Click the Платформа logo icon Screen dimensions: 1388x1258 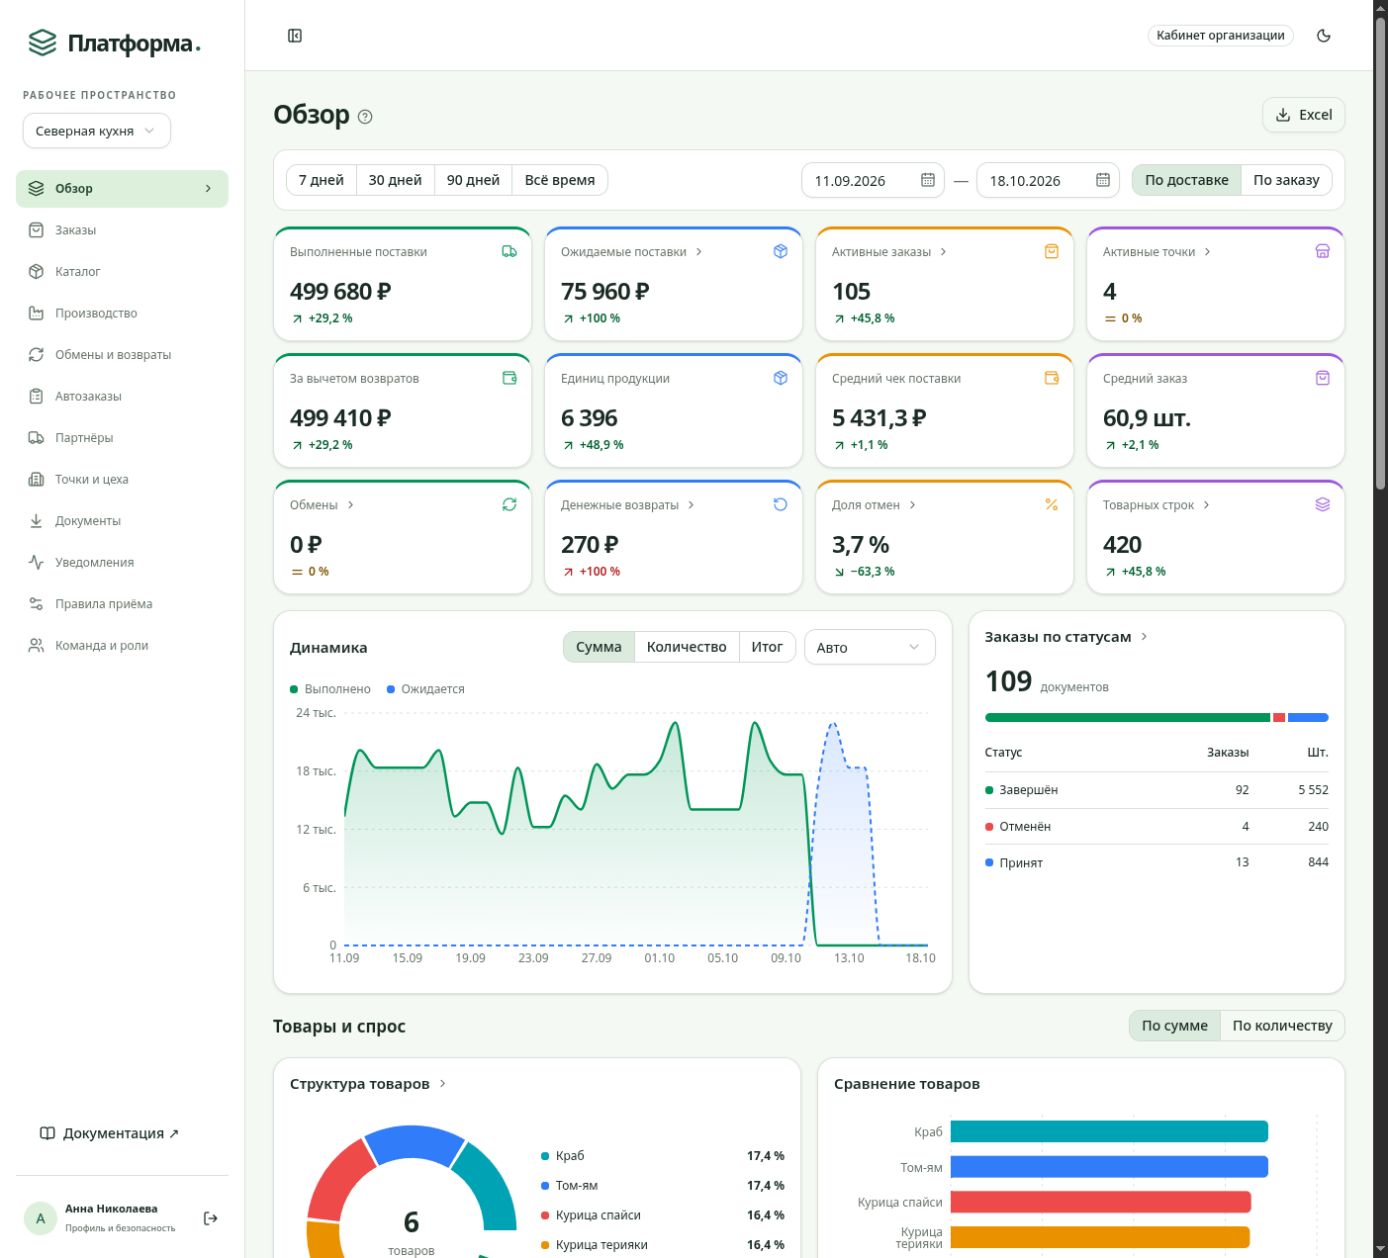(x=42, y=43)
